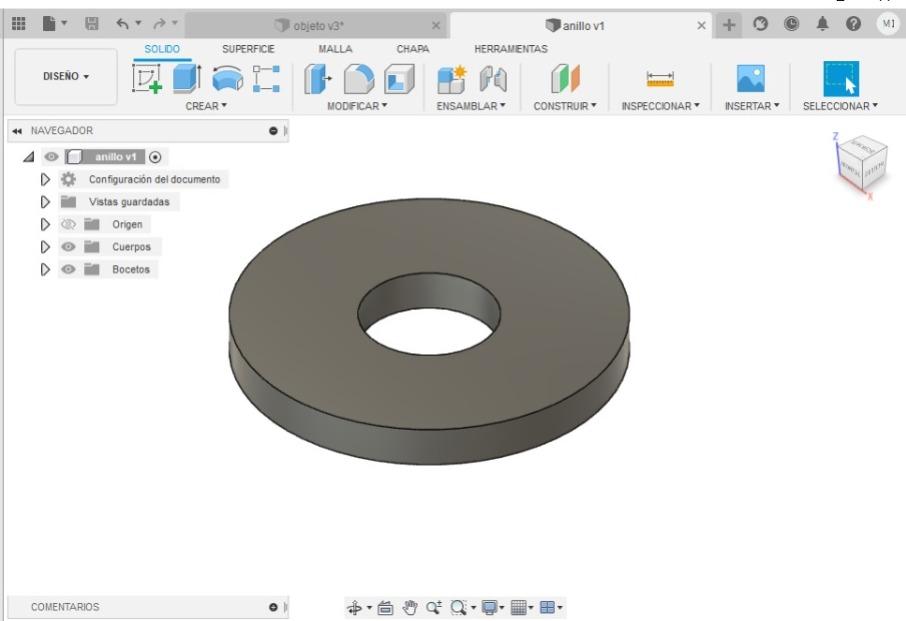Screen dimensions: 906x621
Task: Click the Joint tool icon
Action: coord(493,79)
